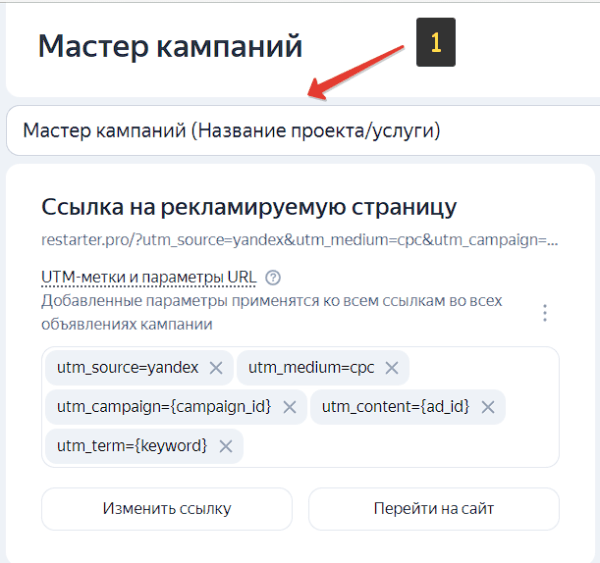Click the UTM-метки и параметры URL label

click(149, 278)
